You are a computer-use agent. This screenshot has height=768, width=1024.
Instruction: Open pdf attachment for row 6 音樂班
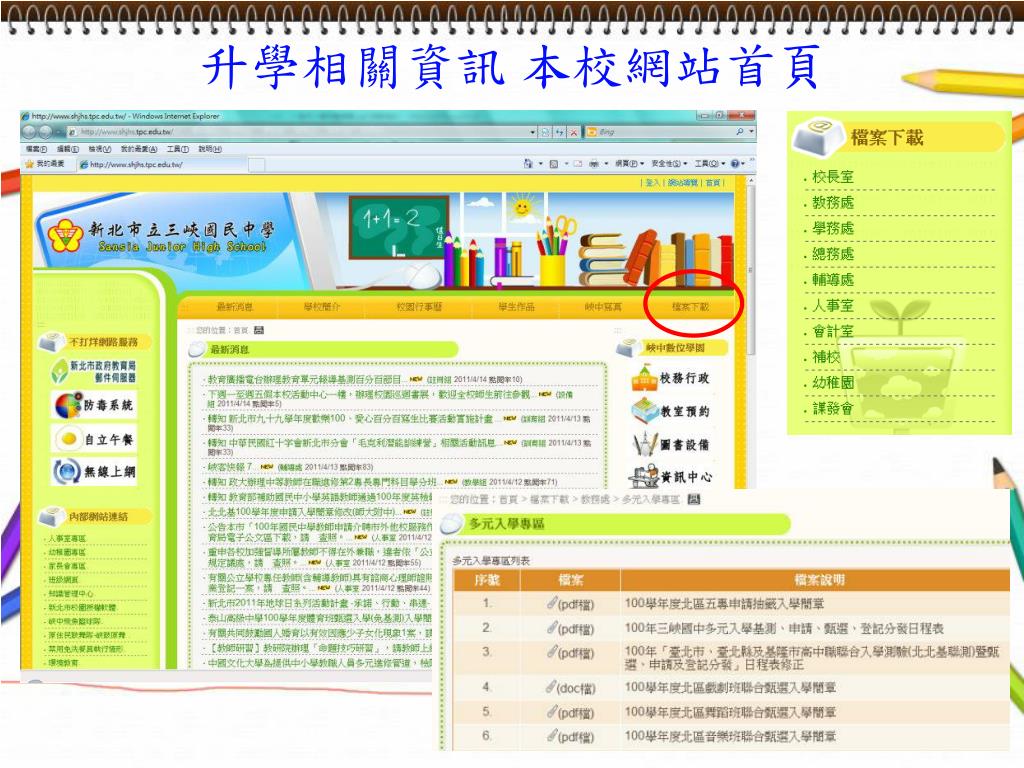[x=571, y=737]
